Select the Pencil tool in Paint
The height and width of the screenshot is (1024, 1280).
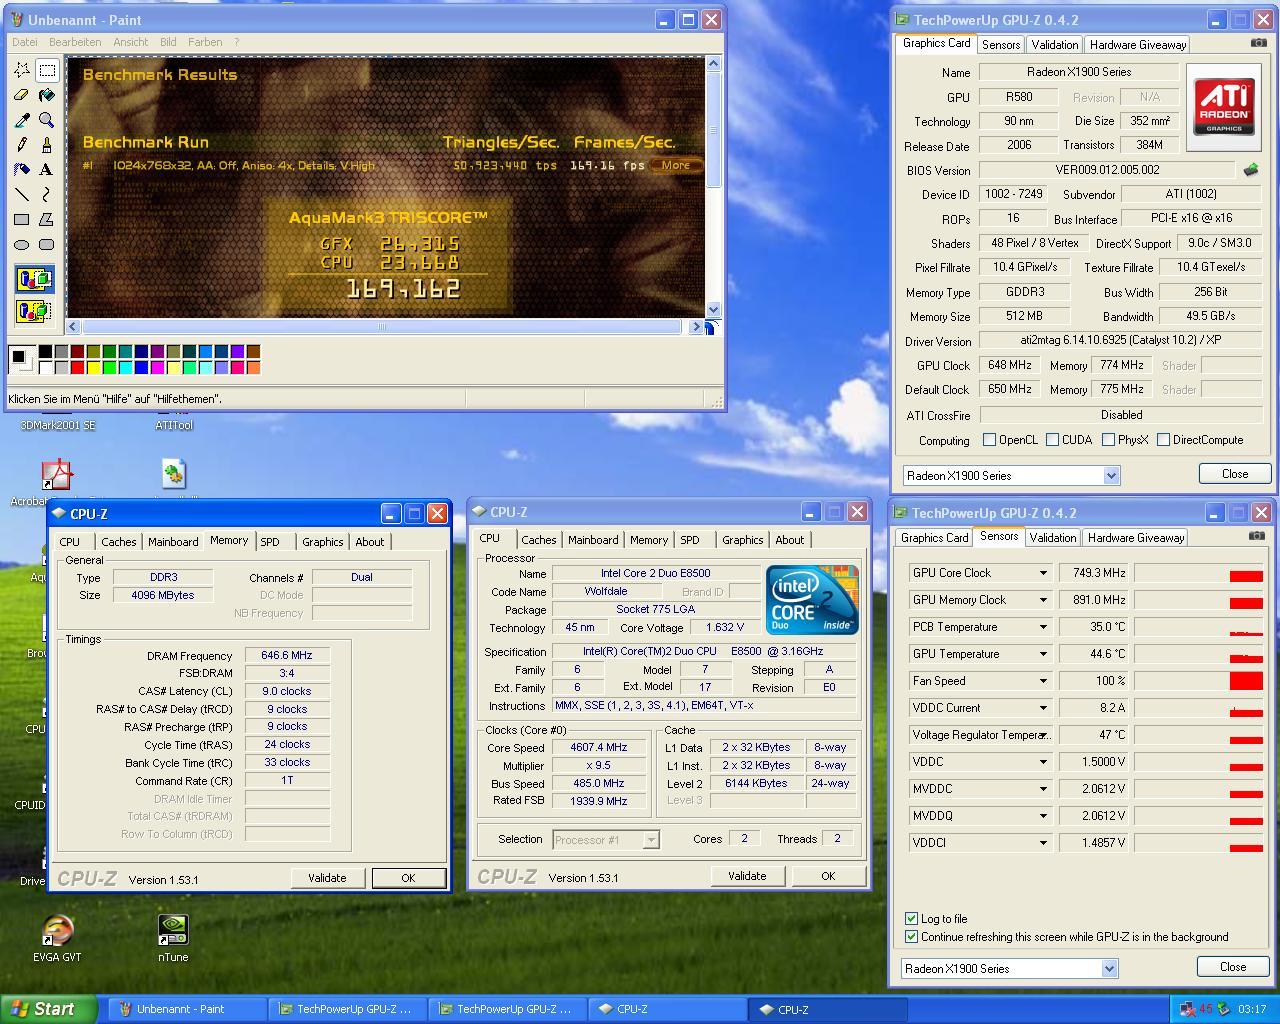[22, 145]
